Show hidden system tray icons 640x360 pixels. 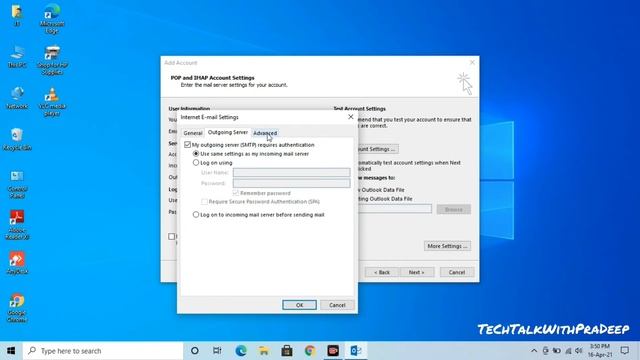tap(534, 351)
